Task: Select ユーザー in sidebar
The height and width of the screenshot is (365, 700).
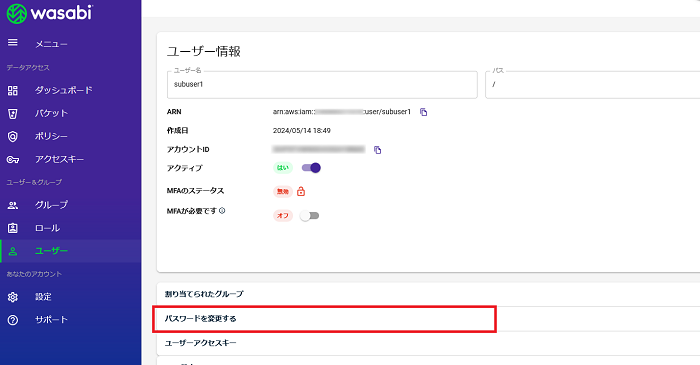Action: [x=71, y=251]
